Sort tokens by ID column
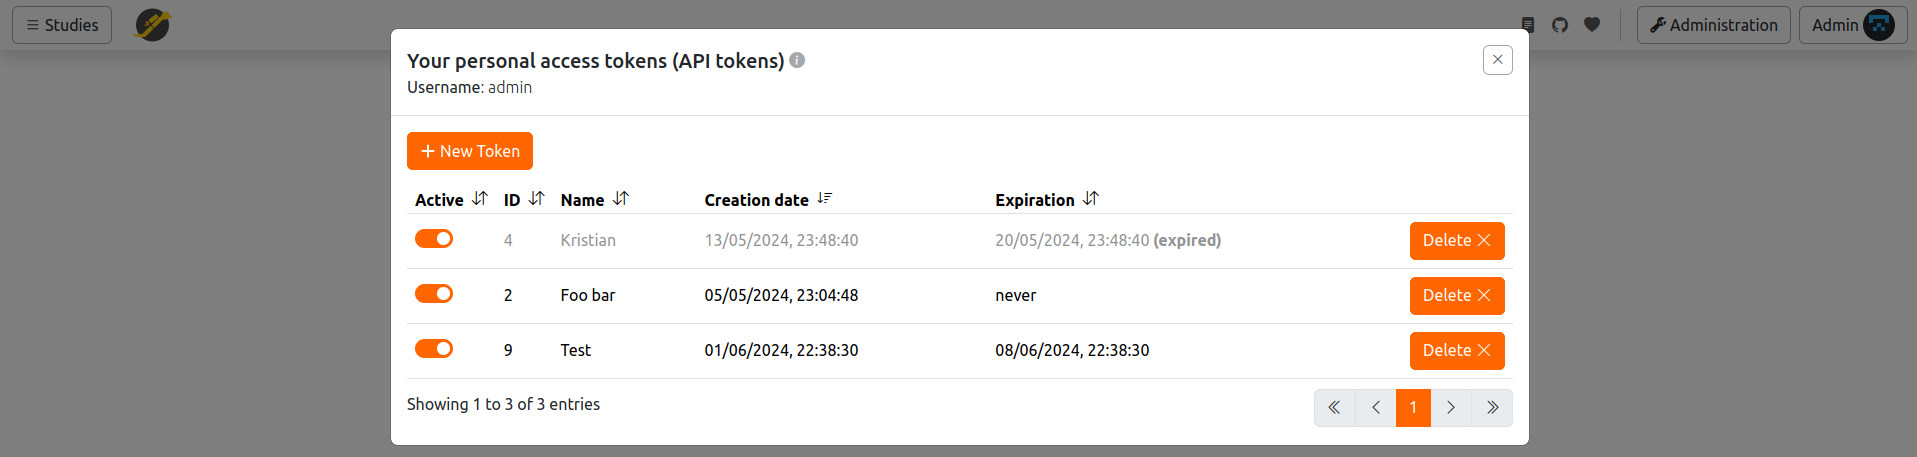Image resolution: width=1917 pixels, height=457 pixels. (537, 199)
